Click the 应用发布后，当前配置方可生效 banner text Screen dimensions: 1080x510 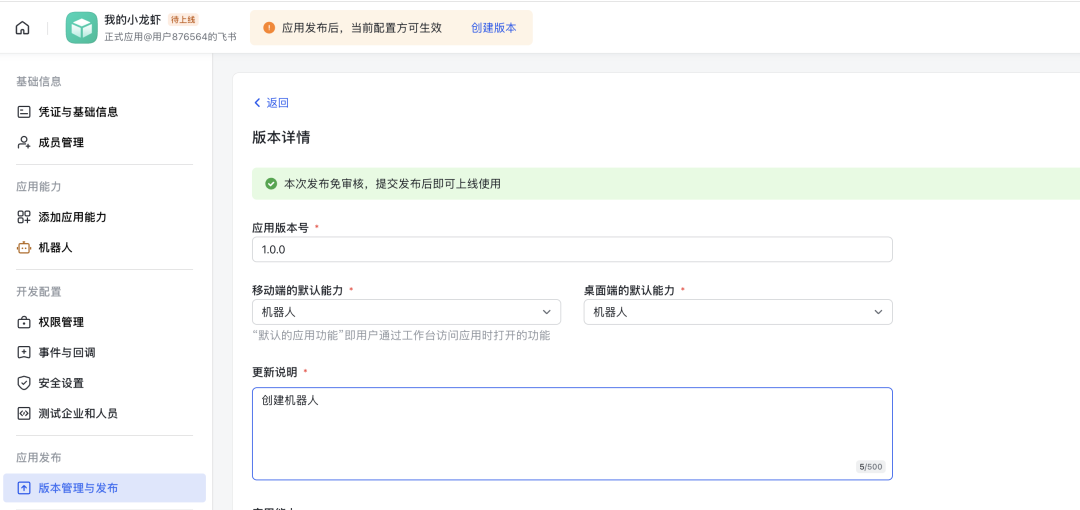[x=362, y=28]
